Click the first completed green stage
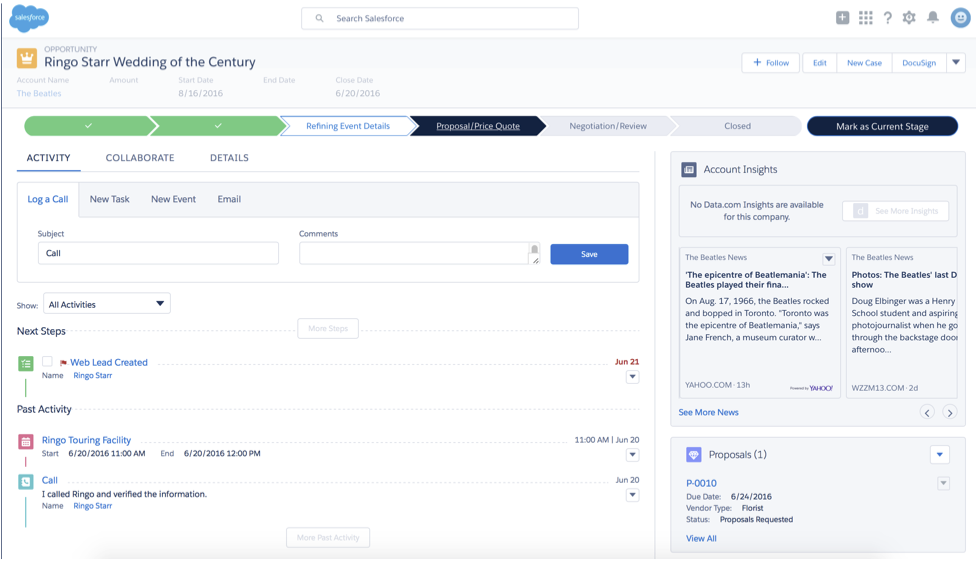This screenshot has width=978, height=565. point(89,126)
